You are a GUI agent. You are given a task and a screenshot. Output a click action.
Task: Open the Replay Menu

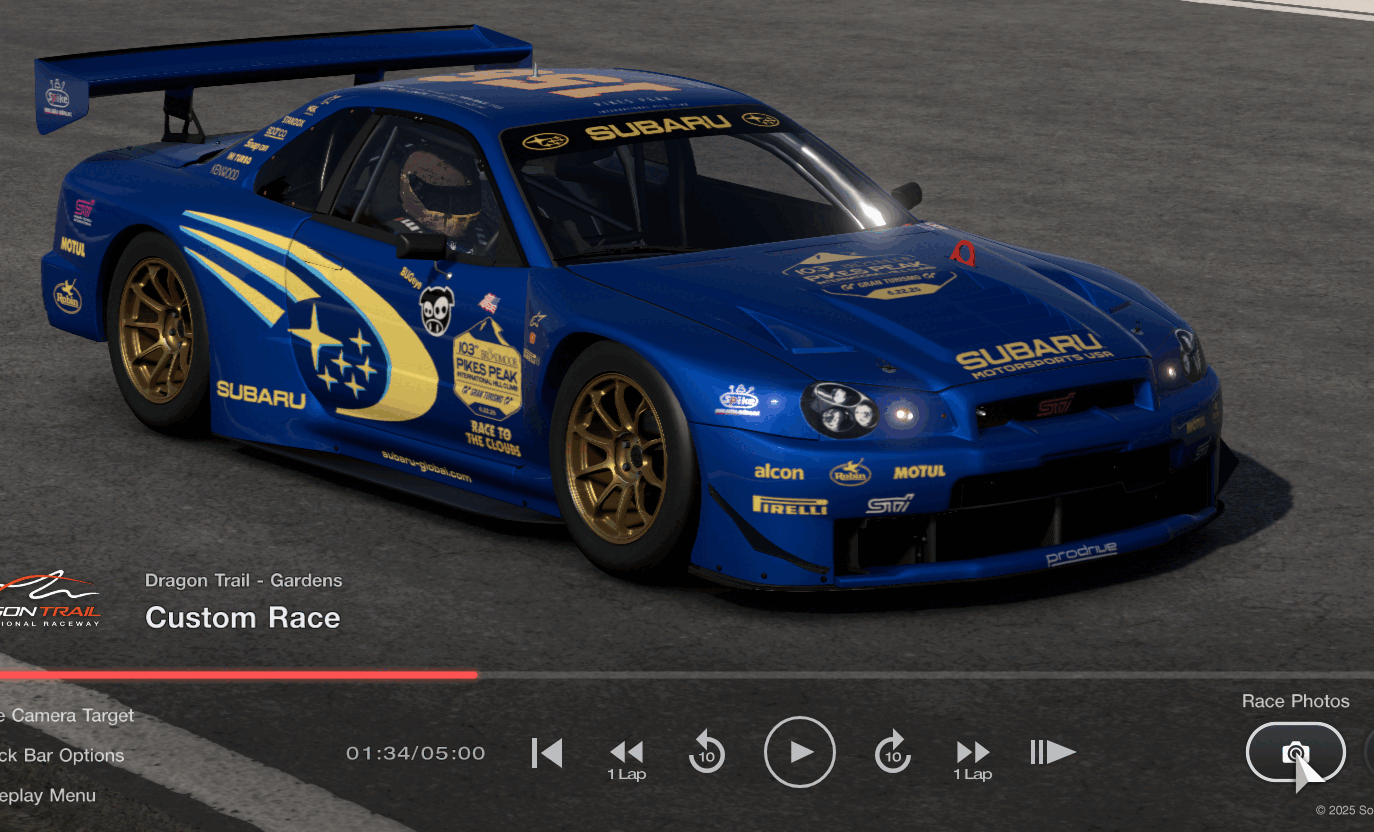pos(48,795)
